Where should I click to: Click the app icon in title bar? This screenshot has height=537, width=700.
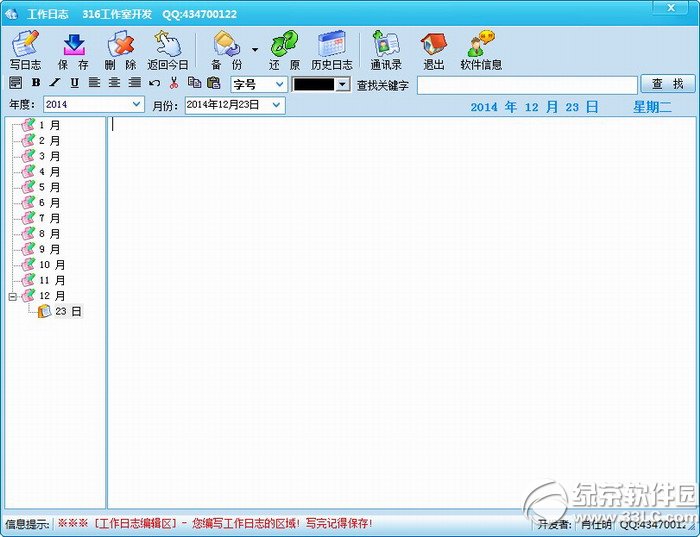pos(11,14)
